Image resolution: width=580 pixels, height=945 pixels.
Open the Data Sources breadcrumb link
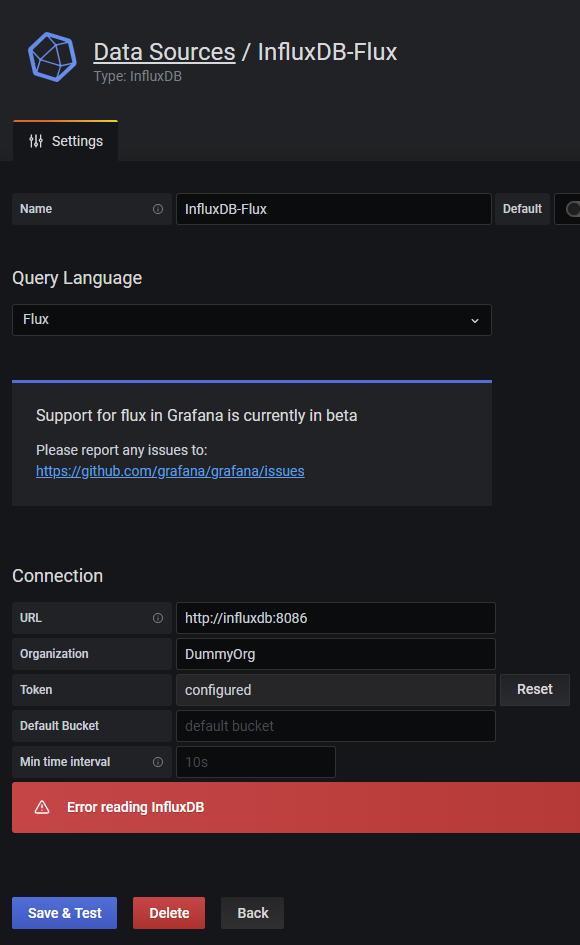(x=164, y=51)
